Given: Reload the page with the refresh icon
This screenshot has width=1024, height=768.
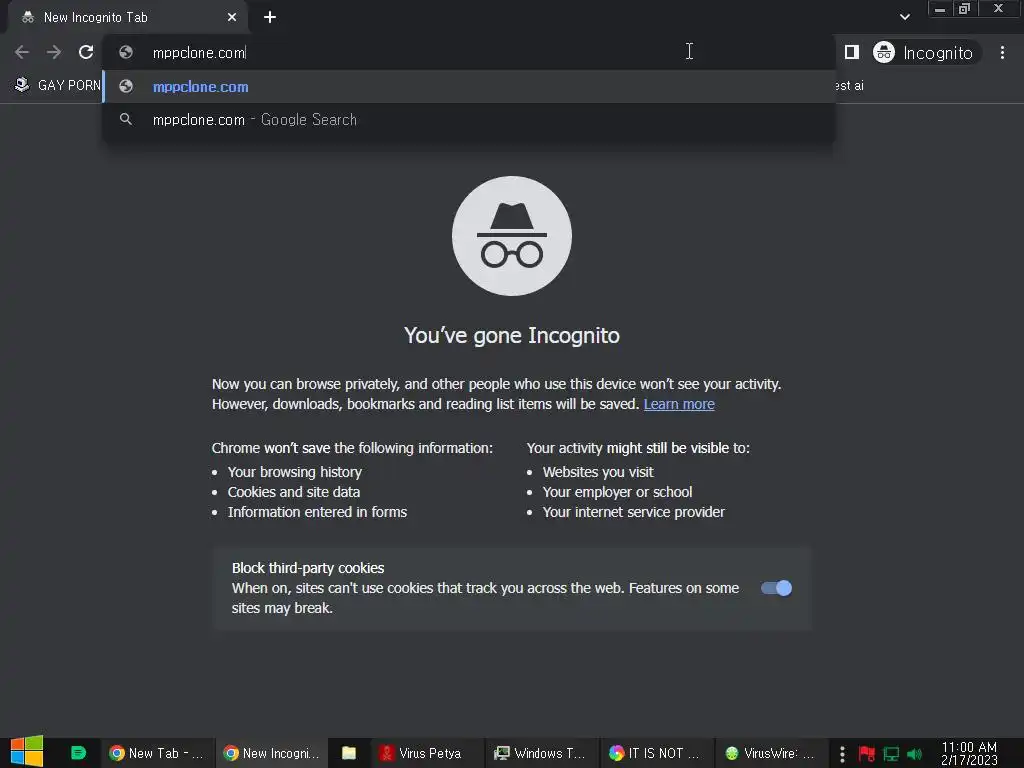Looking at the screenshot, I should (86, 52).
